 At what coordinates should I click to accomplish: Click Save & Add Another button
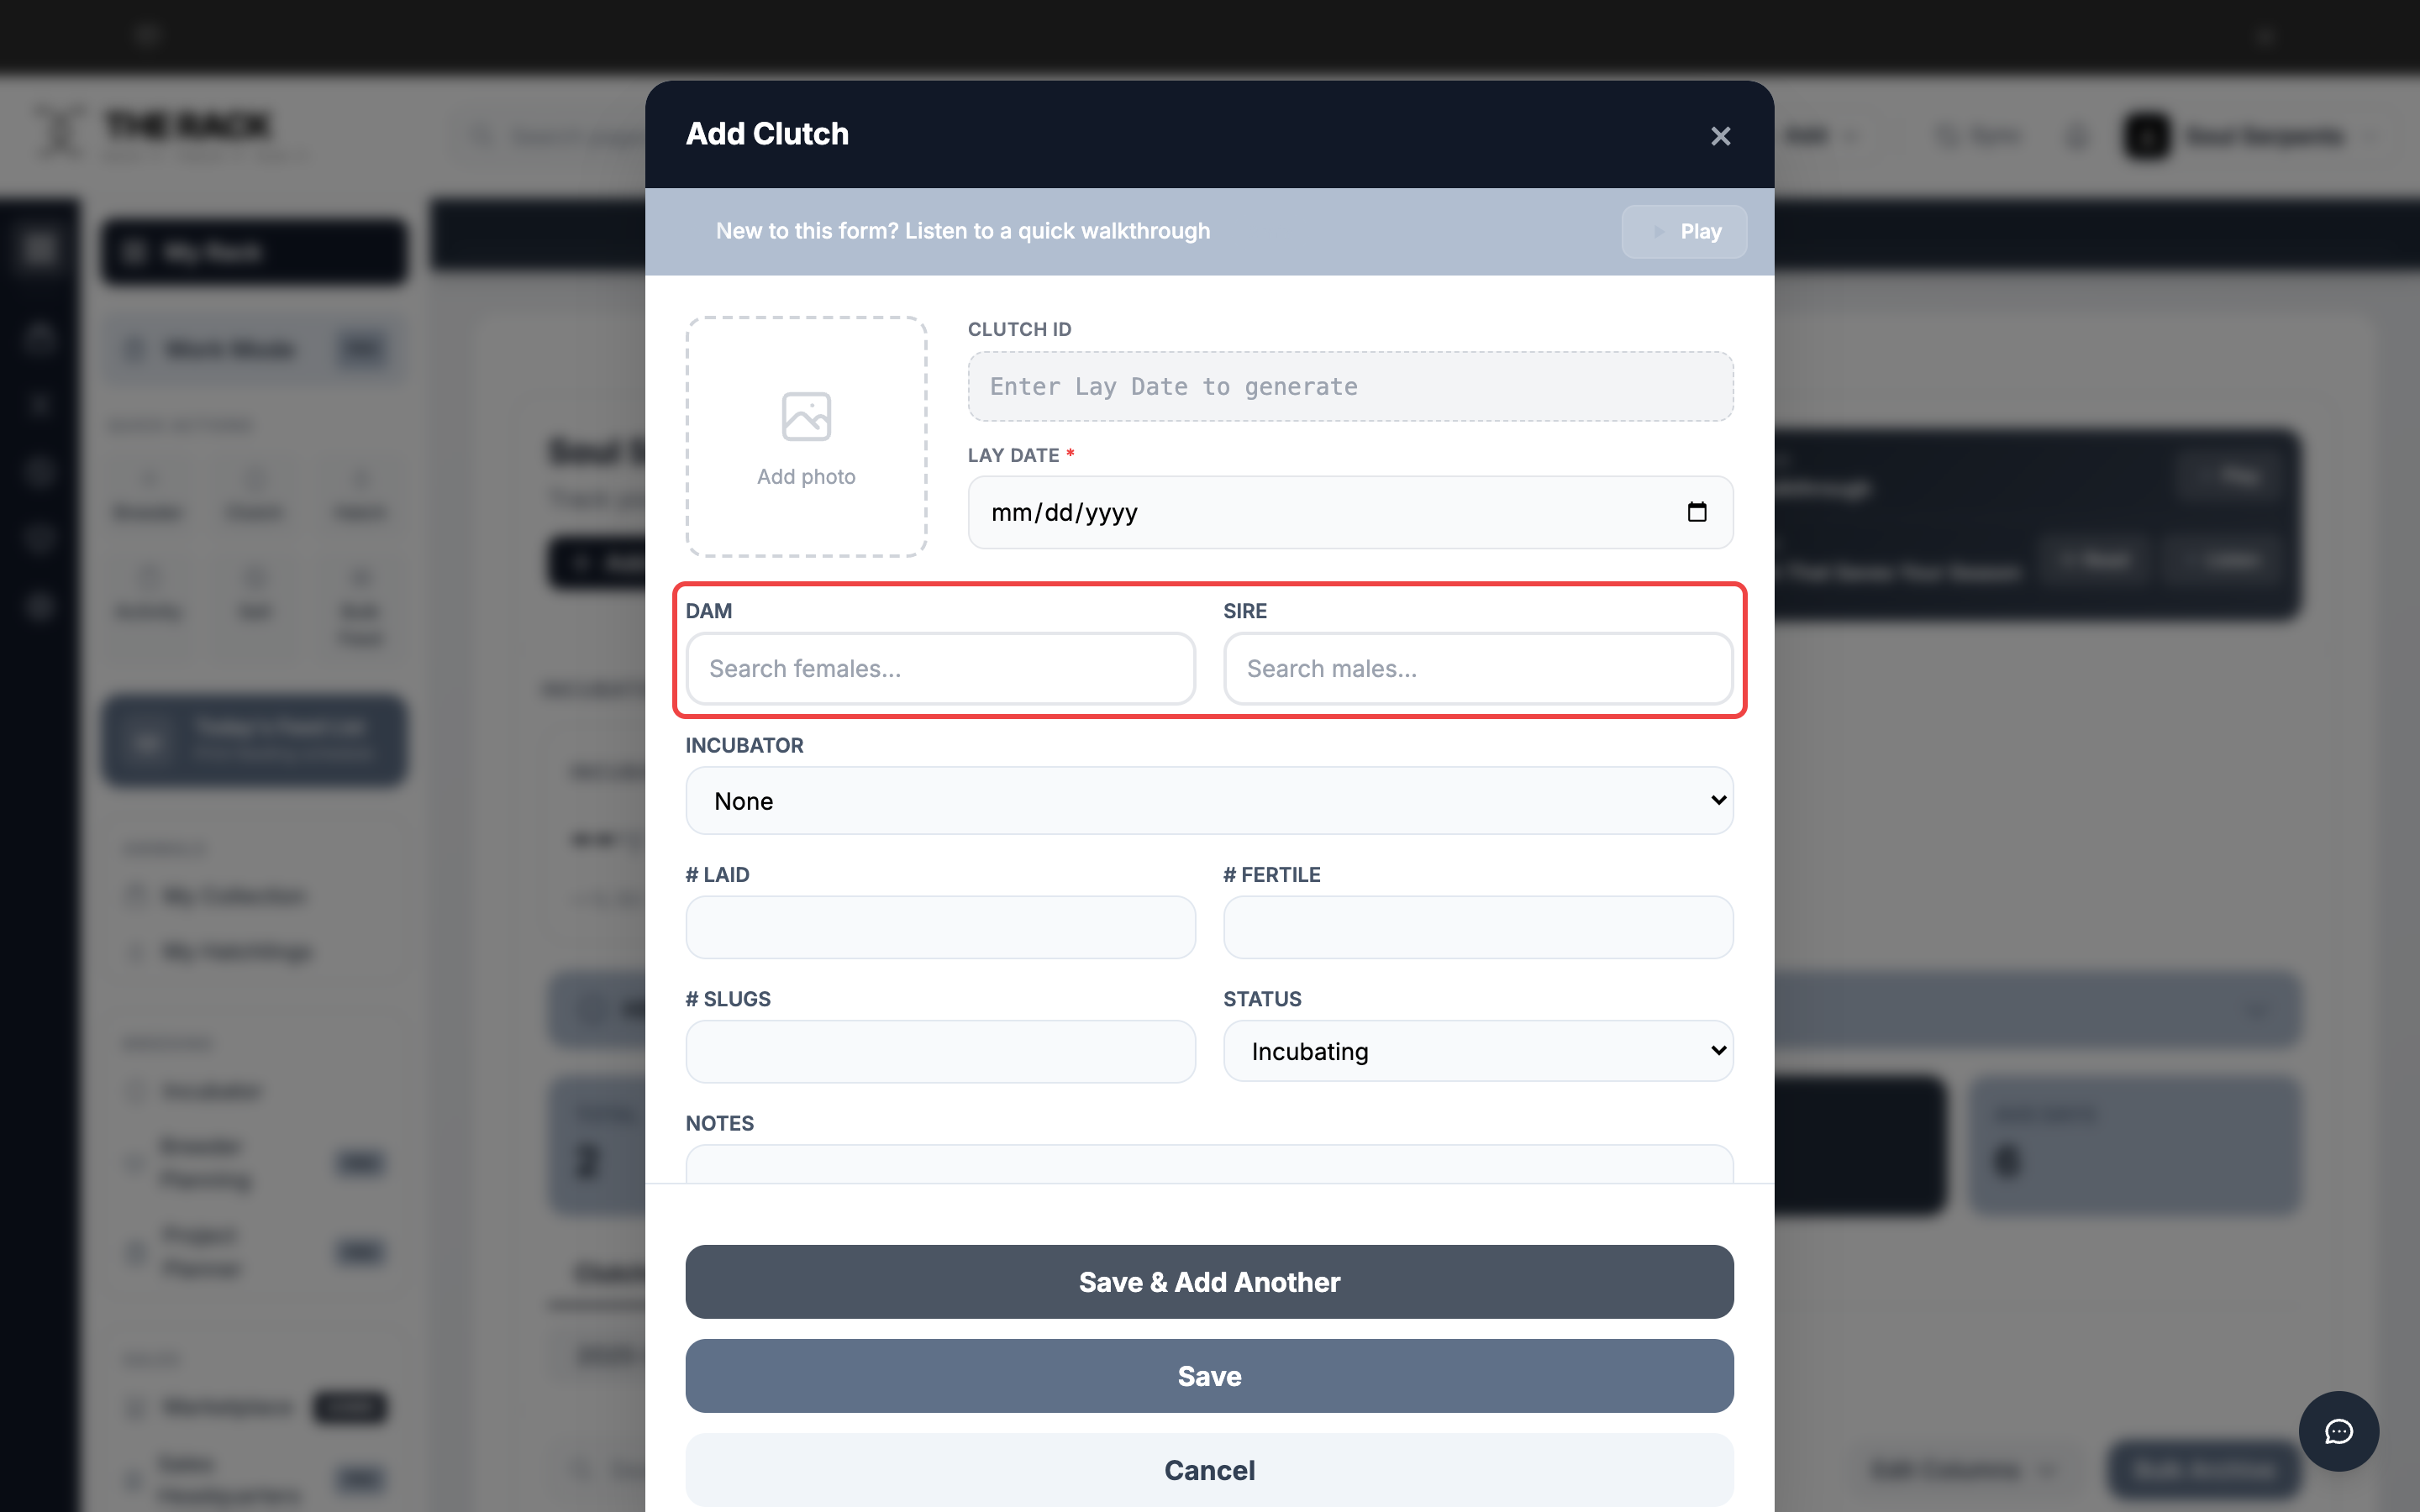point(1209,1282)
